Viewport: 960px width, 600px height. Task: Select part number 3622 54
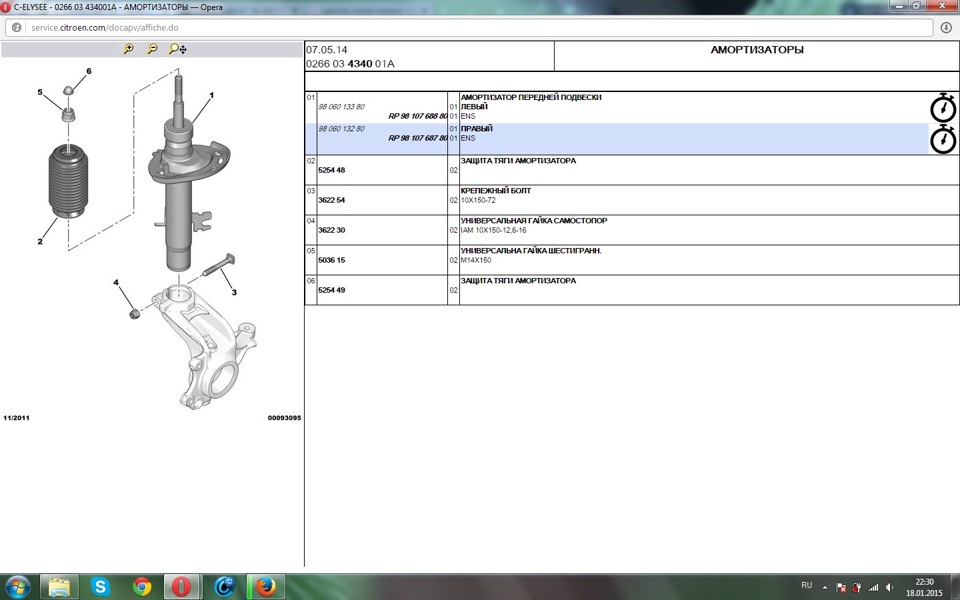point(331,200)
